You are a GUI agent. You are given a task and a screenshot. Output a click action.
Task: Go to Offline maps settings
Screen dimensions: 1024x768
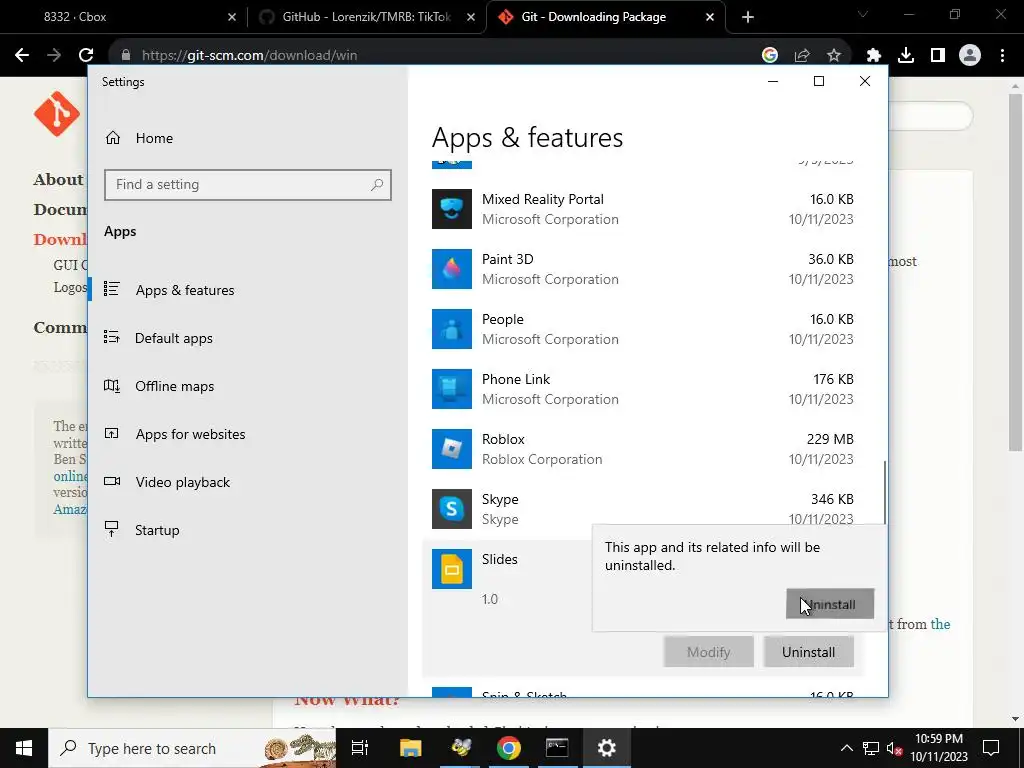[x=174, y=386]
